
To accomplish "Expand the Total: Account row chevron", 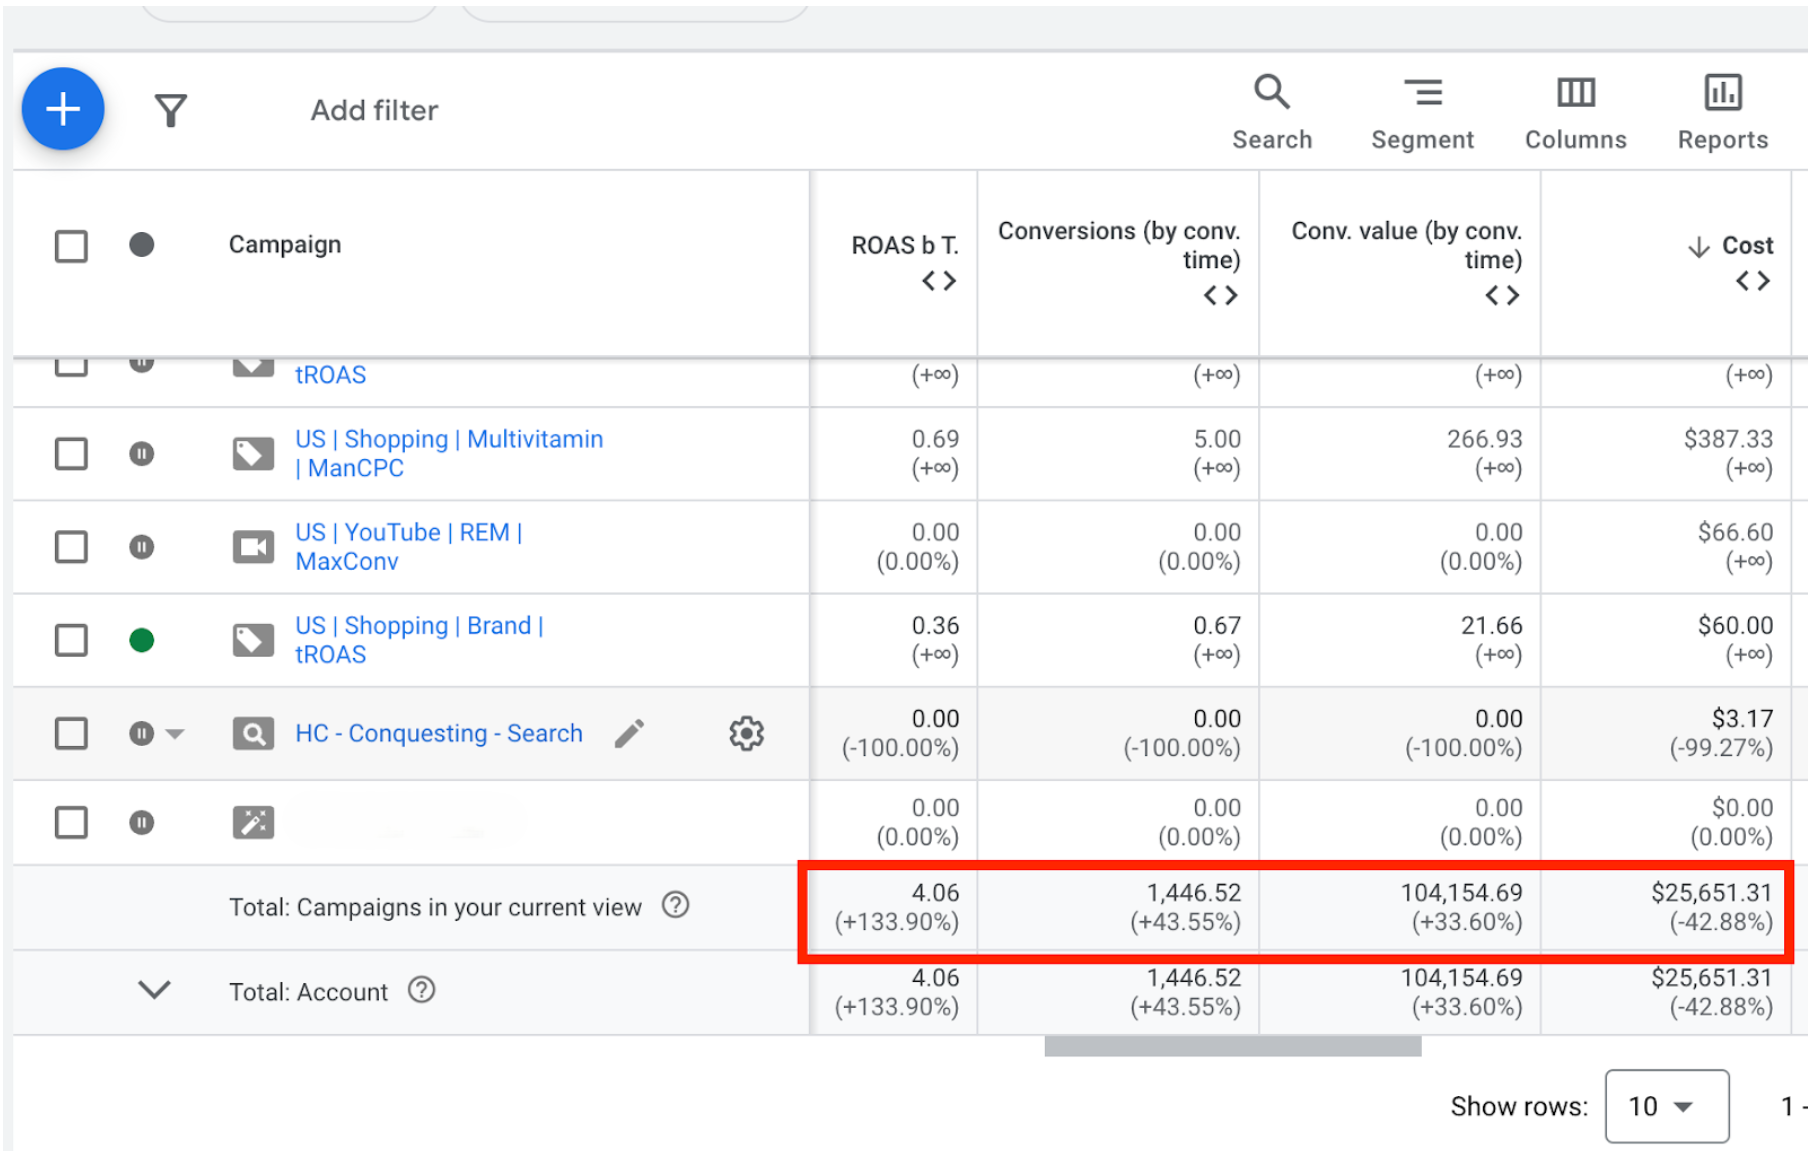I will 154,990.
